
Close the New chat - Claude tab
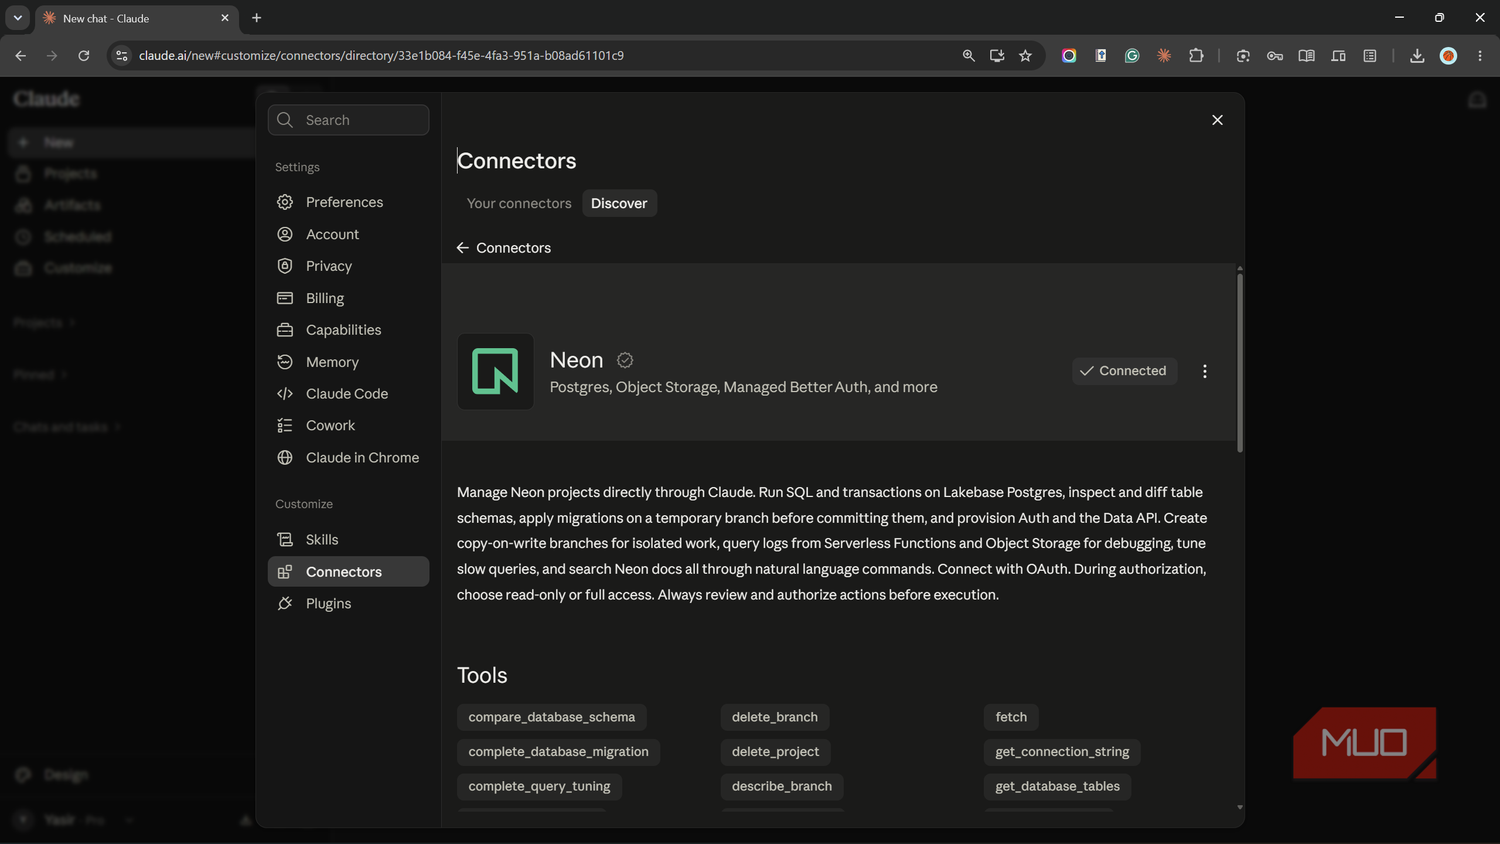click(225, 18)
